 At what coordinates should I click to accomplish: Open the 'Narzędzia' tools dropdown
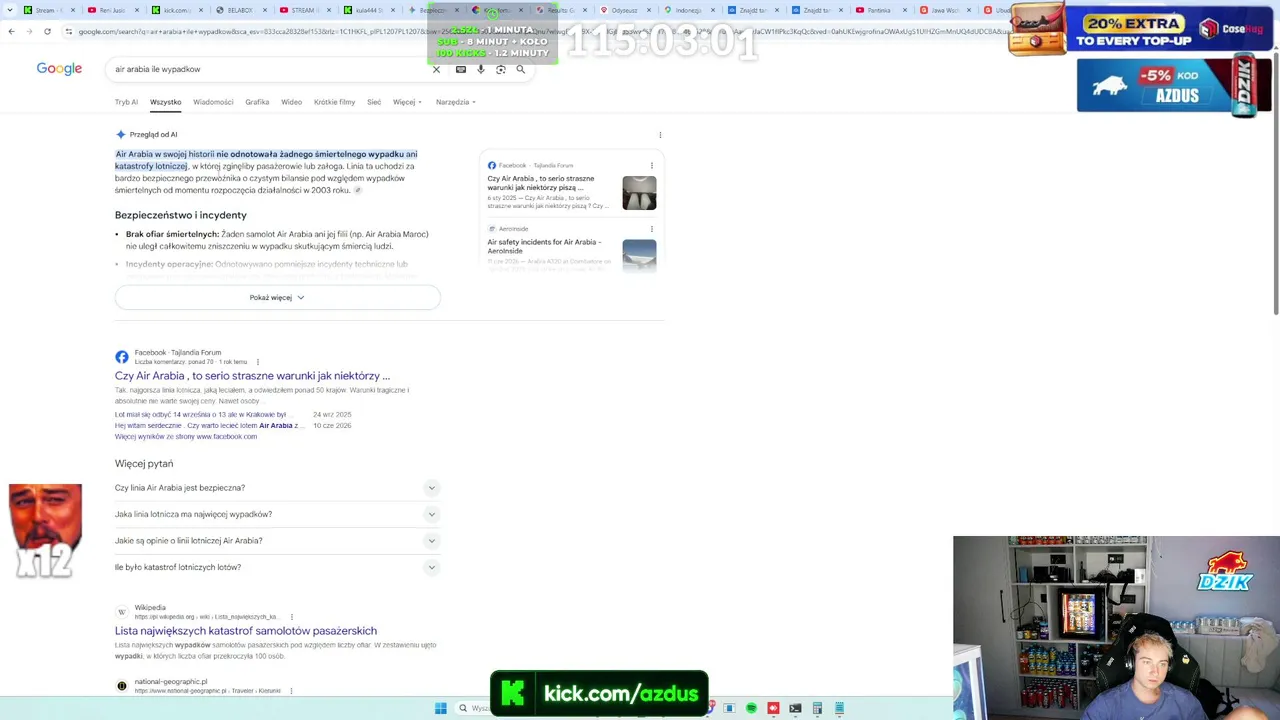[456, 102]
